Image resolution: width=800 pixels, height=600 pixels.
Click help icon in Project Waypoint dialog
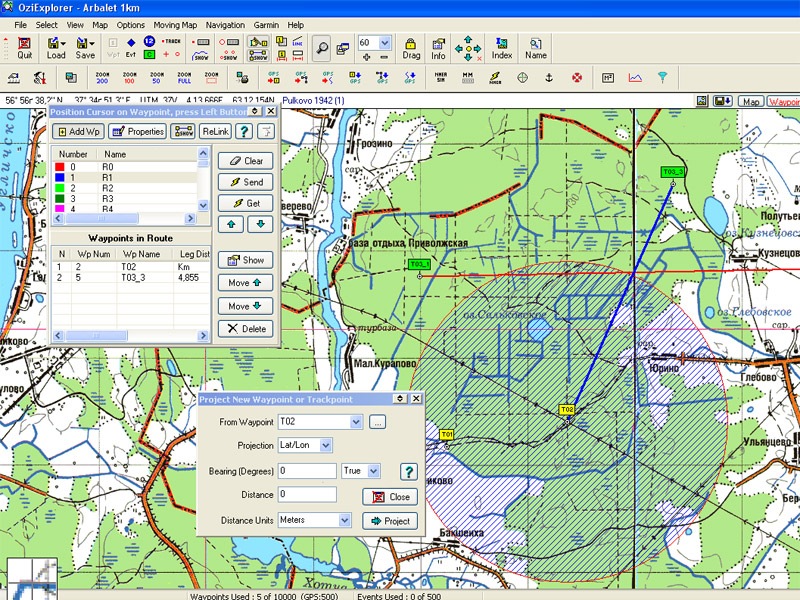click(408, 472)
